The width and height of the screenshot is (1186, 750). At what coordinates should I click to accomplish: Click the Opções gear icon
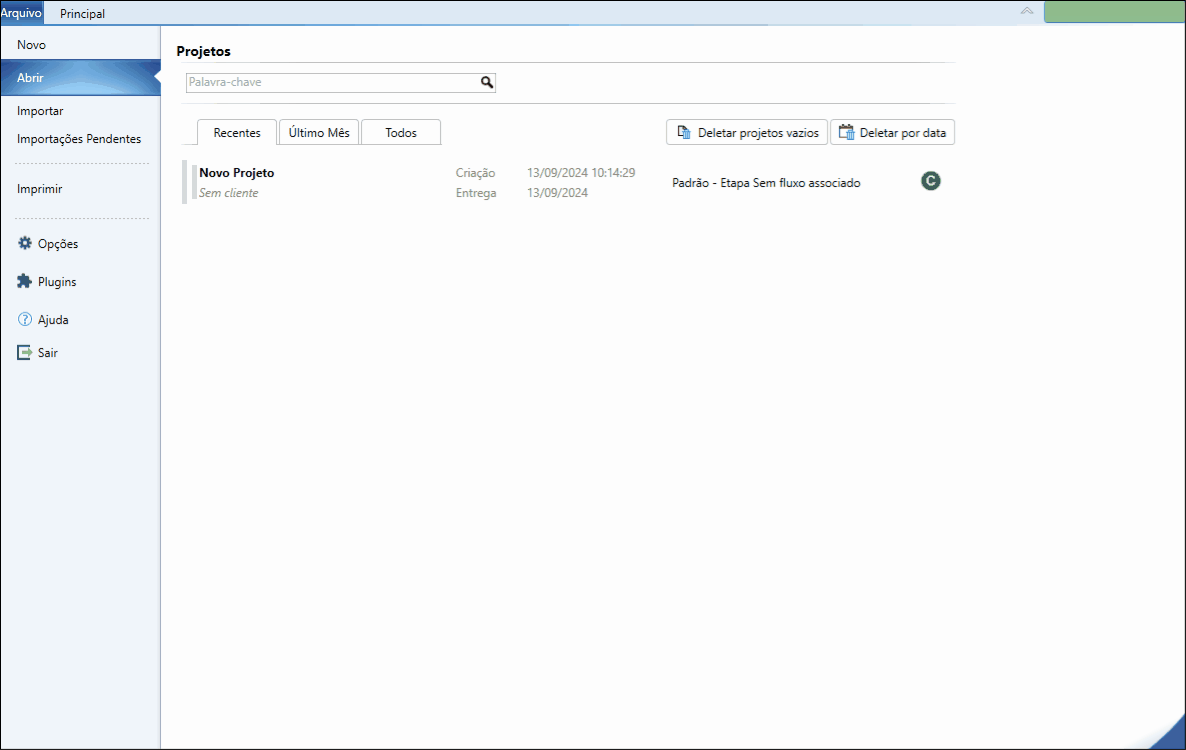25,243
